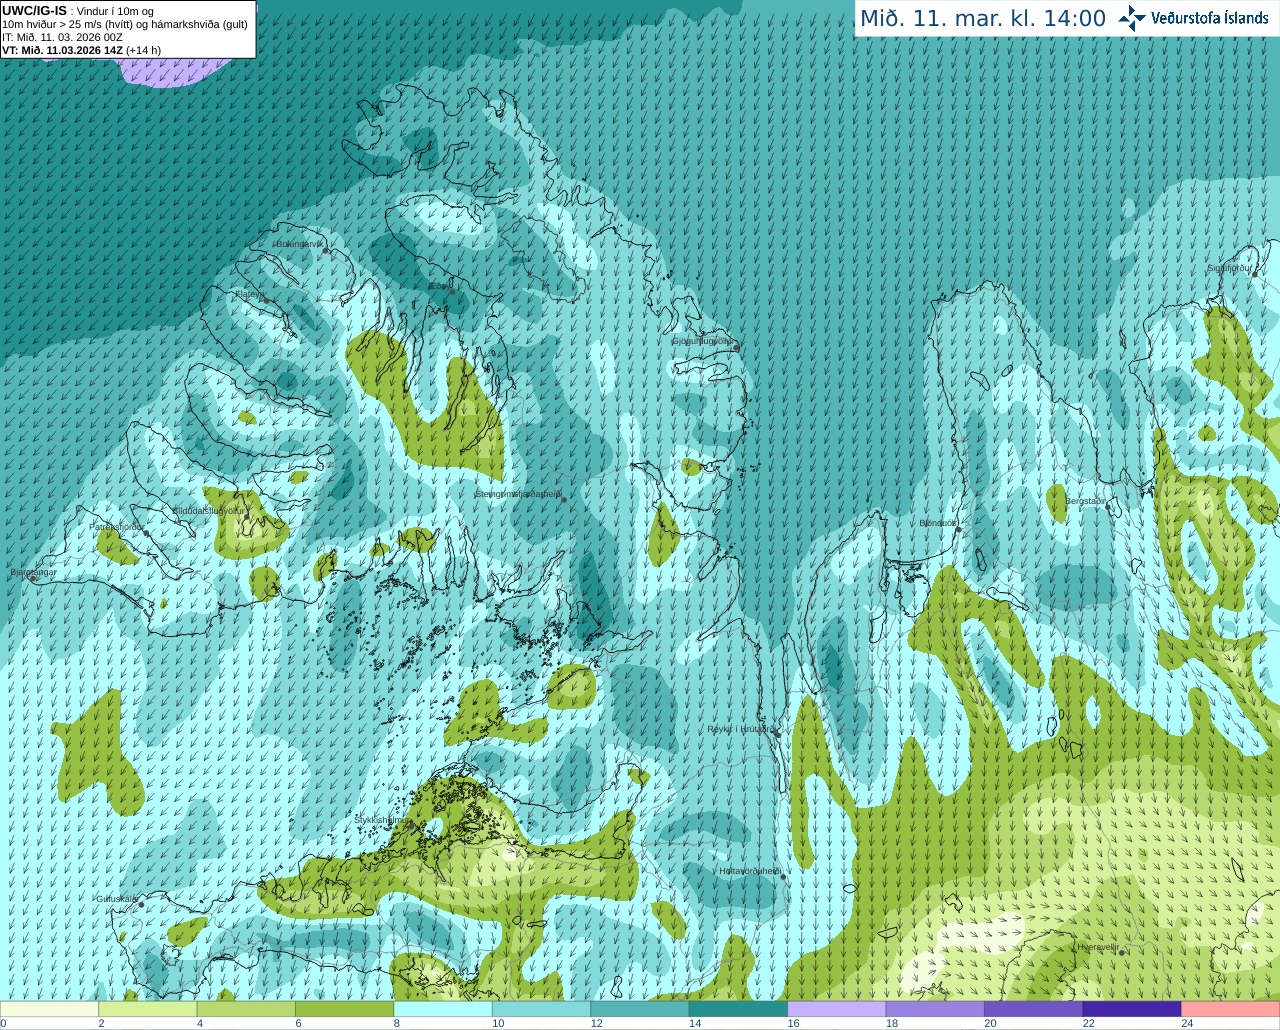Click the Blönduós station marker dot
The width and height of the screenshot is (1280, 1030).
(958, 529)
